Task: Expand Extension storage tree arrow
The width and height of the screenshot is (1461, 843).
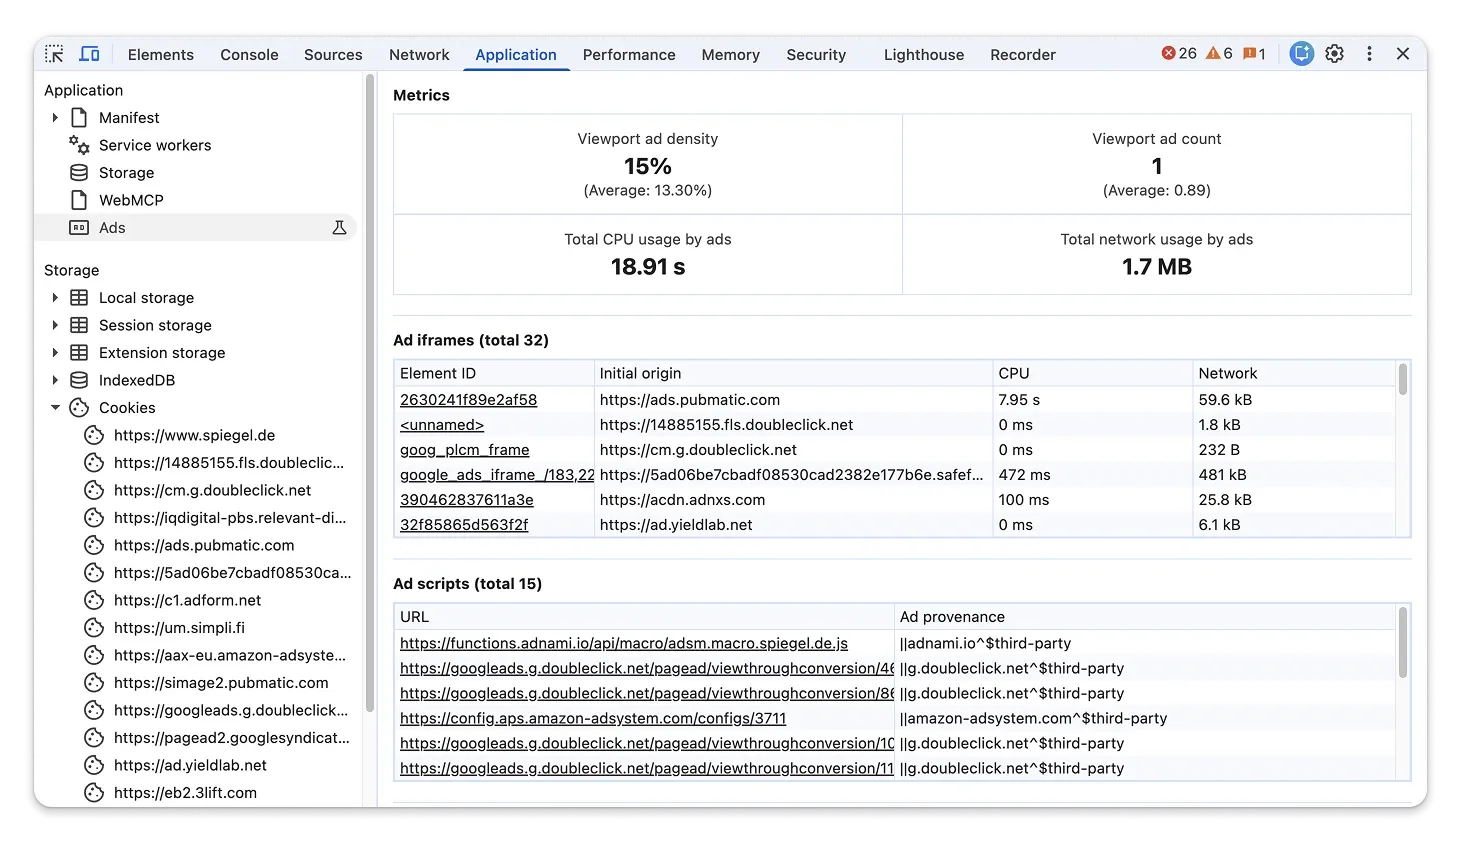Action: pyautogui.click(x=55, y=353)
